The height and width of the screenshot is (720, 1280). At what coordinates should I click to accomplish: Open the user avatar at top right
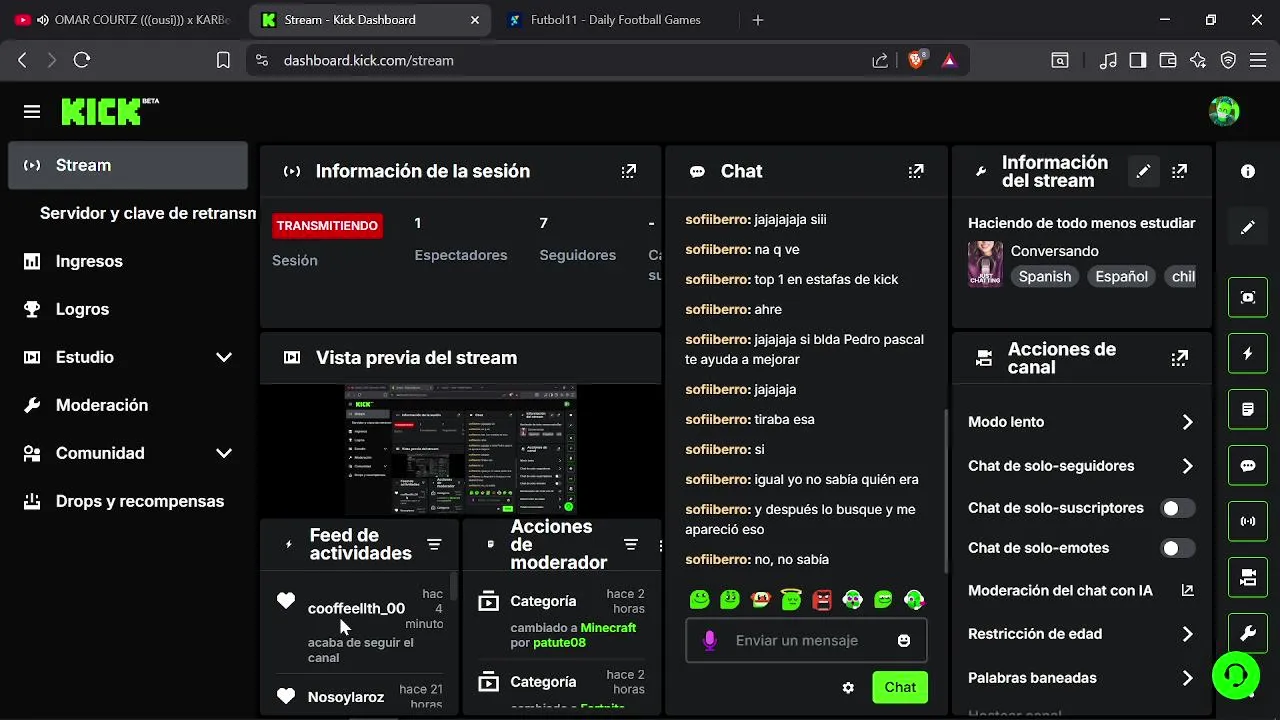click(1224, 112)
